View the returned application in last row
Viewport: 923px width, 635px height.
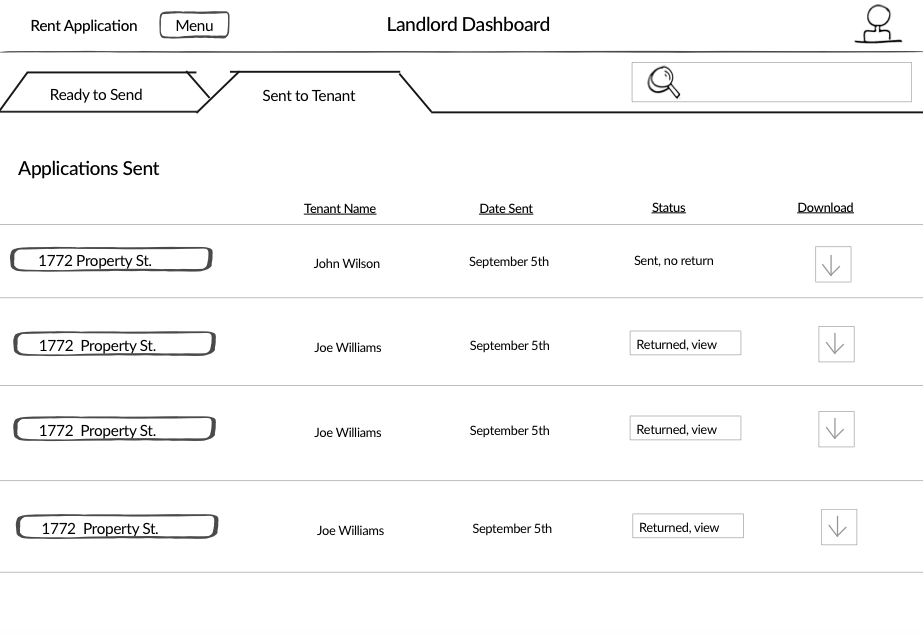tap(688, 526)
